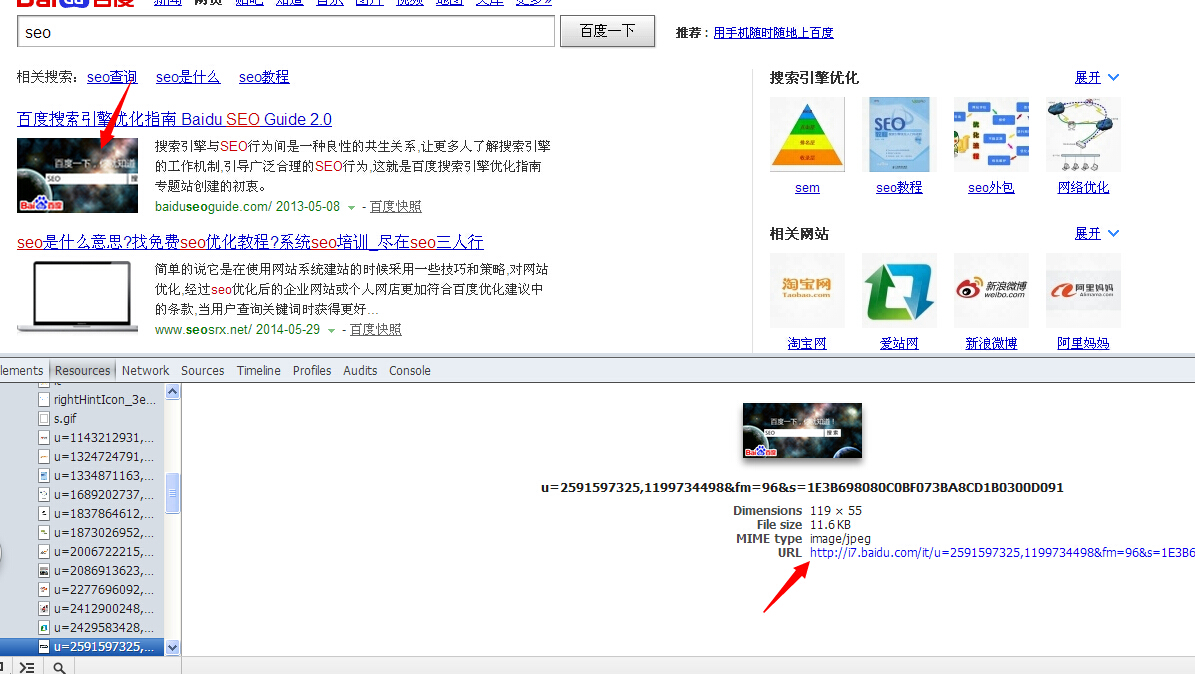Open dropdown arrow after baiduseoguide.com date
This screenshot has width=1195, height=674.
[351, 207]
